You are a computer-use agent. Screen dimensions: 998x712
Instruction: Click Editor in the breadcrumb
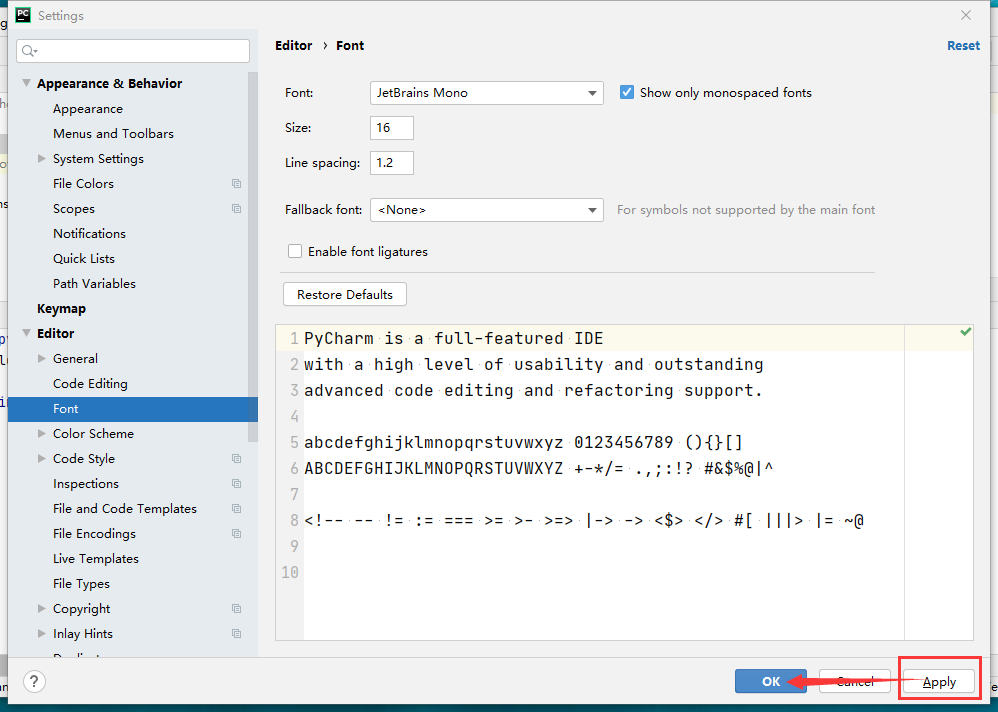293,46
